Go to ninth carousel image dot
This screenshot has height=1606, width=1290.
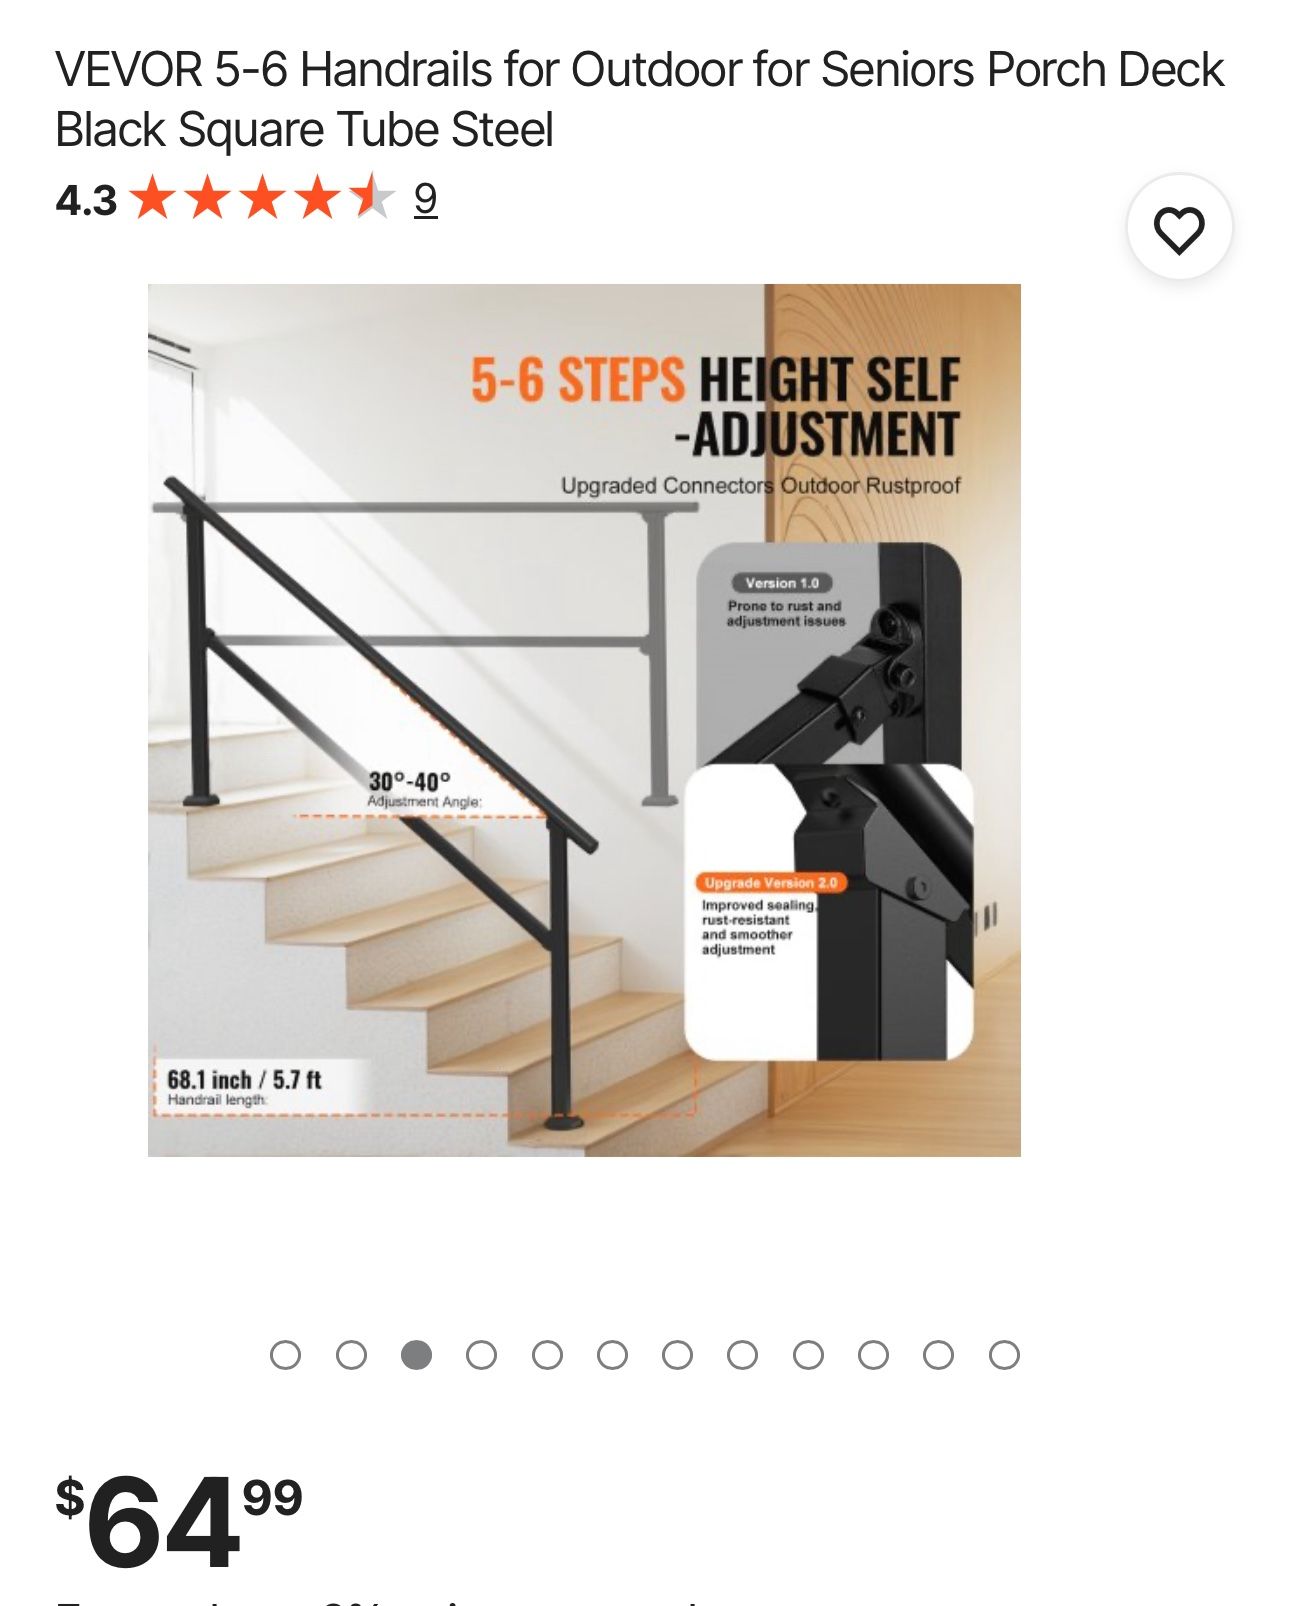[808, 1355]
